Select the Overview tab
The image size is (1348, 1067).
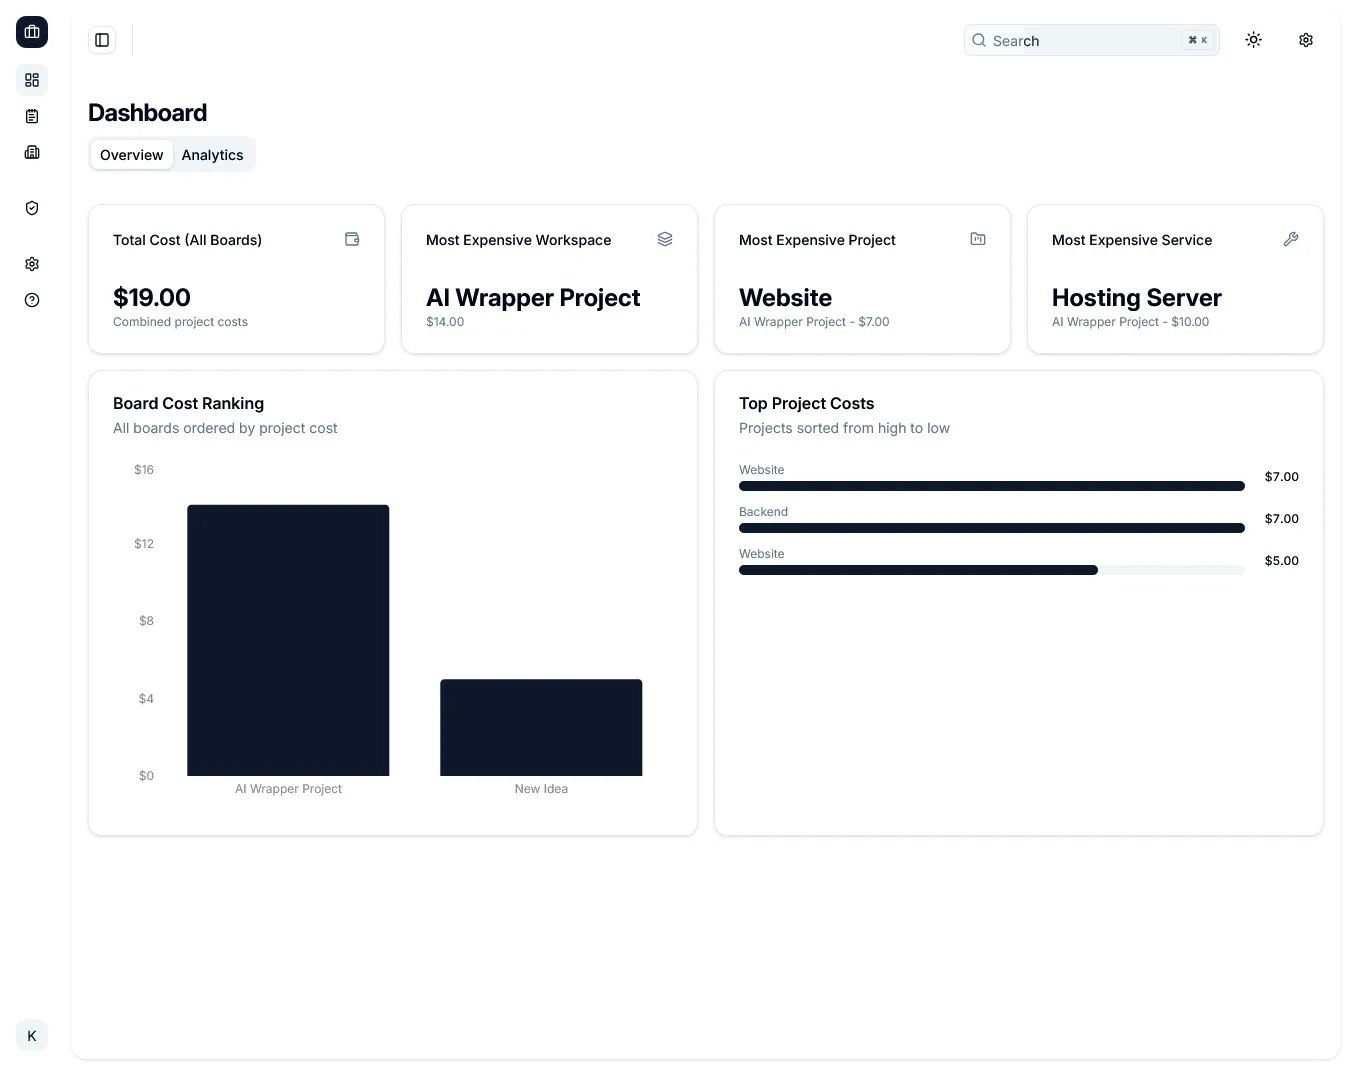[131, 155]
